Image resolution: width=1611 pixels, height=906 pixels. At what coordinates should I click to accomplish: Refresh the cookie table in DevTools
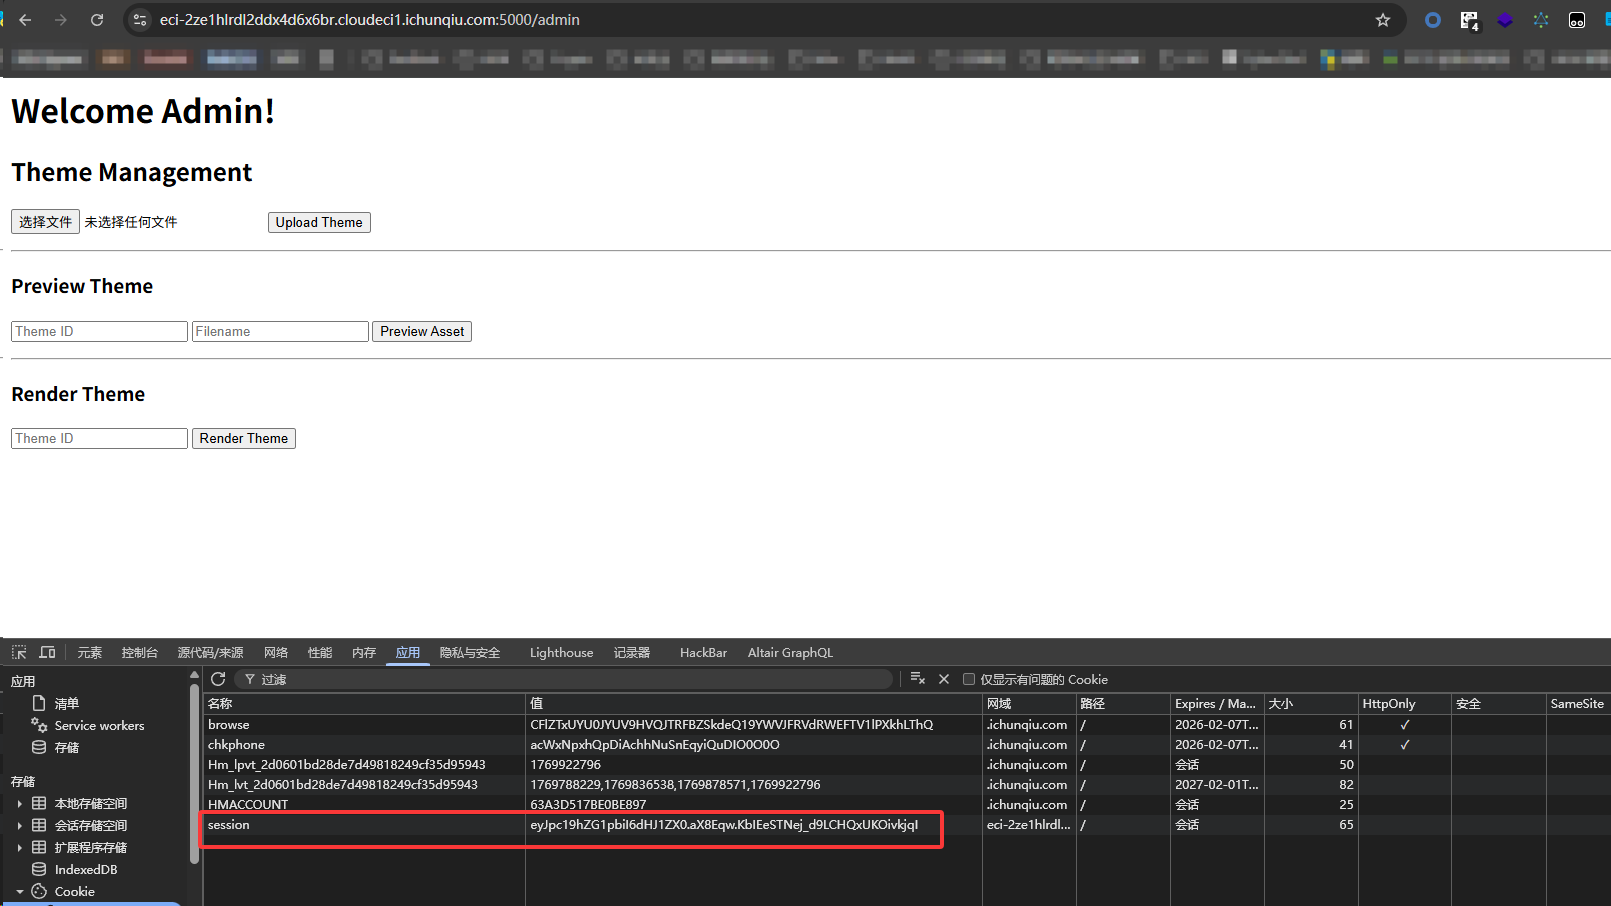tap(218, 679)
